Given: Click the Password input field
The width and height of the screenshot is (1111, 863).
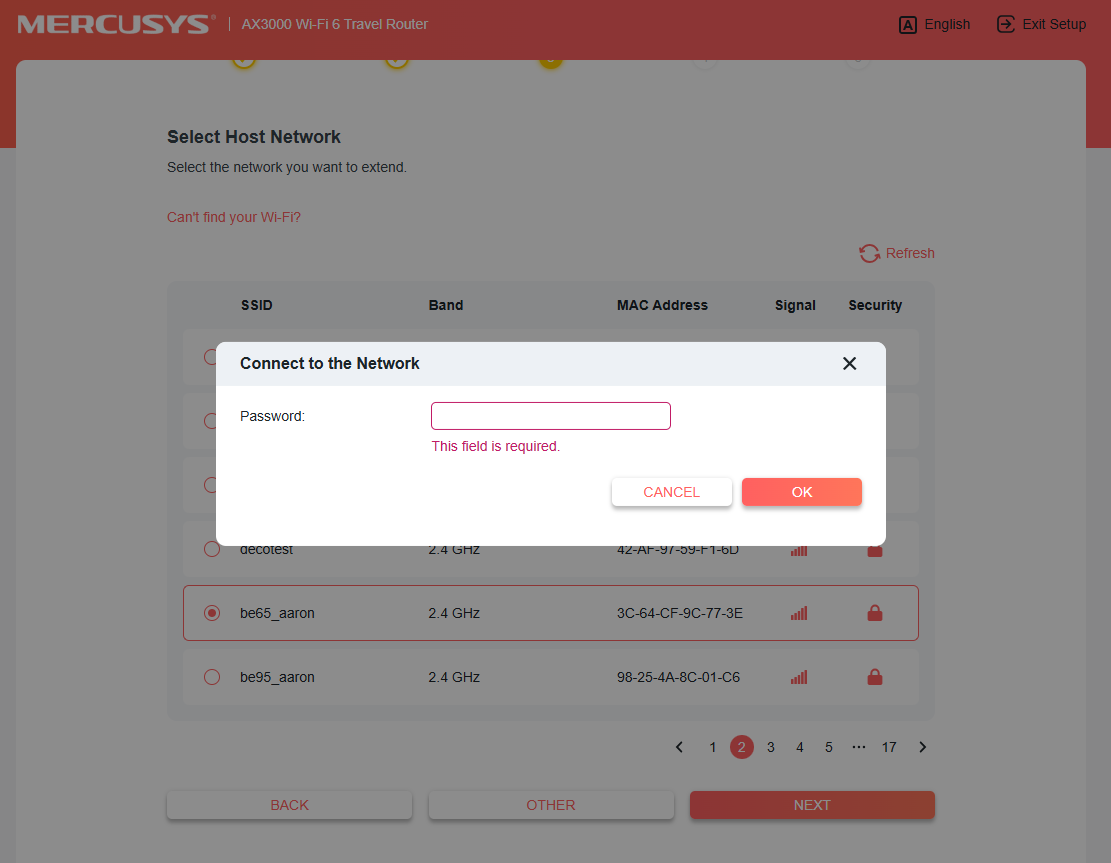Looking at the screenshot, I should [x=551, y=416].
